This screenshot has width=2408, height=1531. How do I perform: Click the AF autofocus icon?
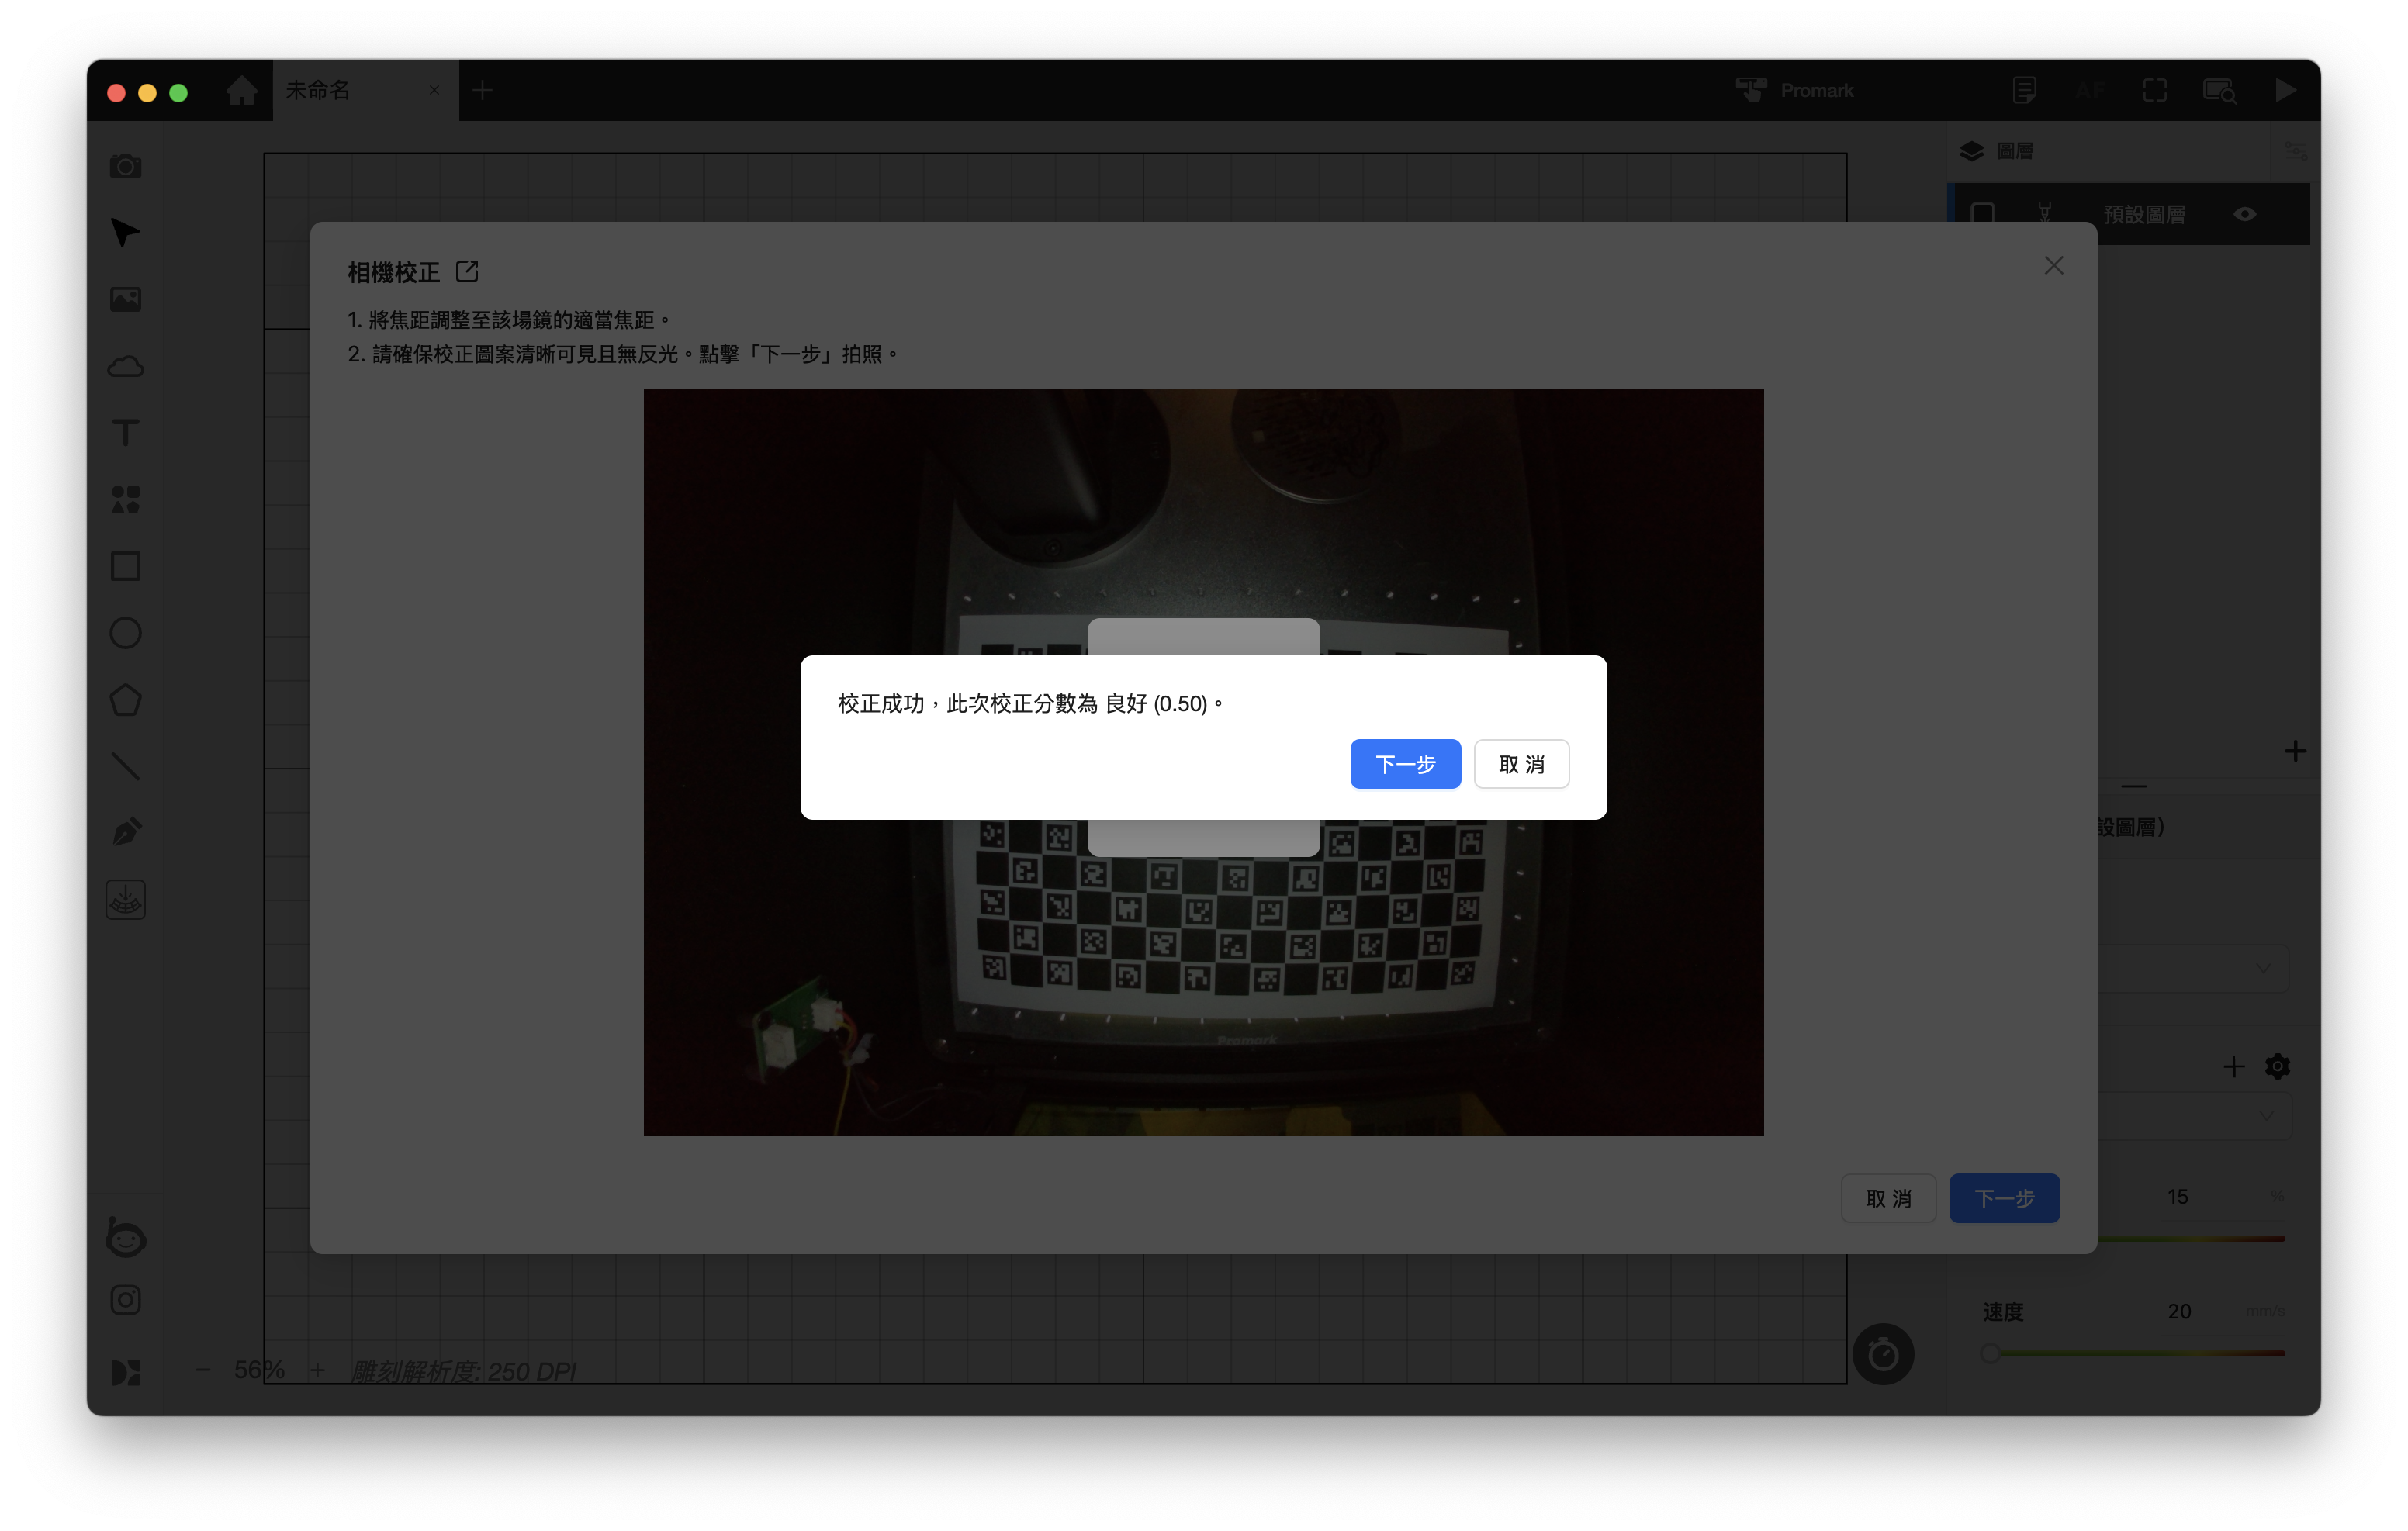coord(2089,91)
